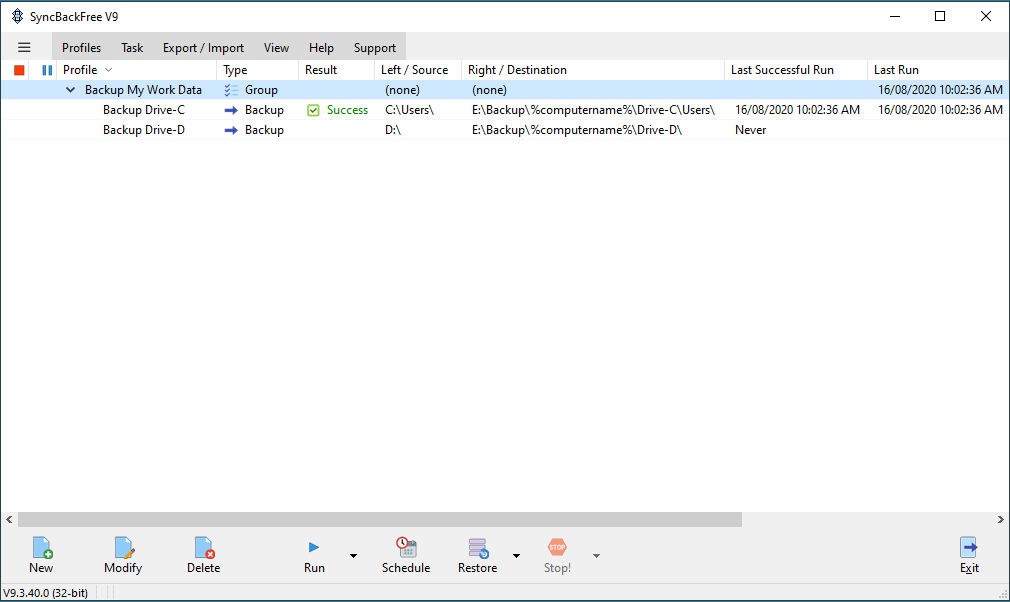Click the Exit icon
Screen dimensions: 1010x602
[969, 548]
